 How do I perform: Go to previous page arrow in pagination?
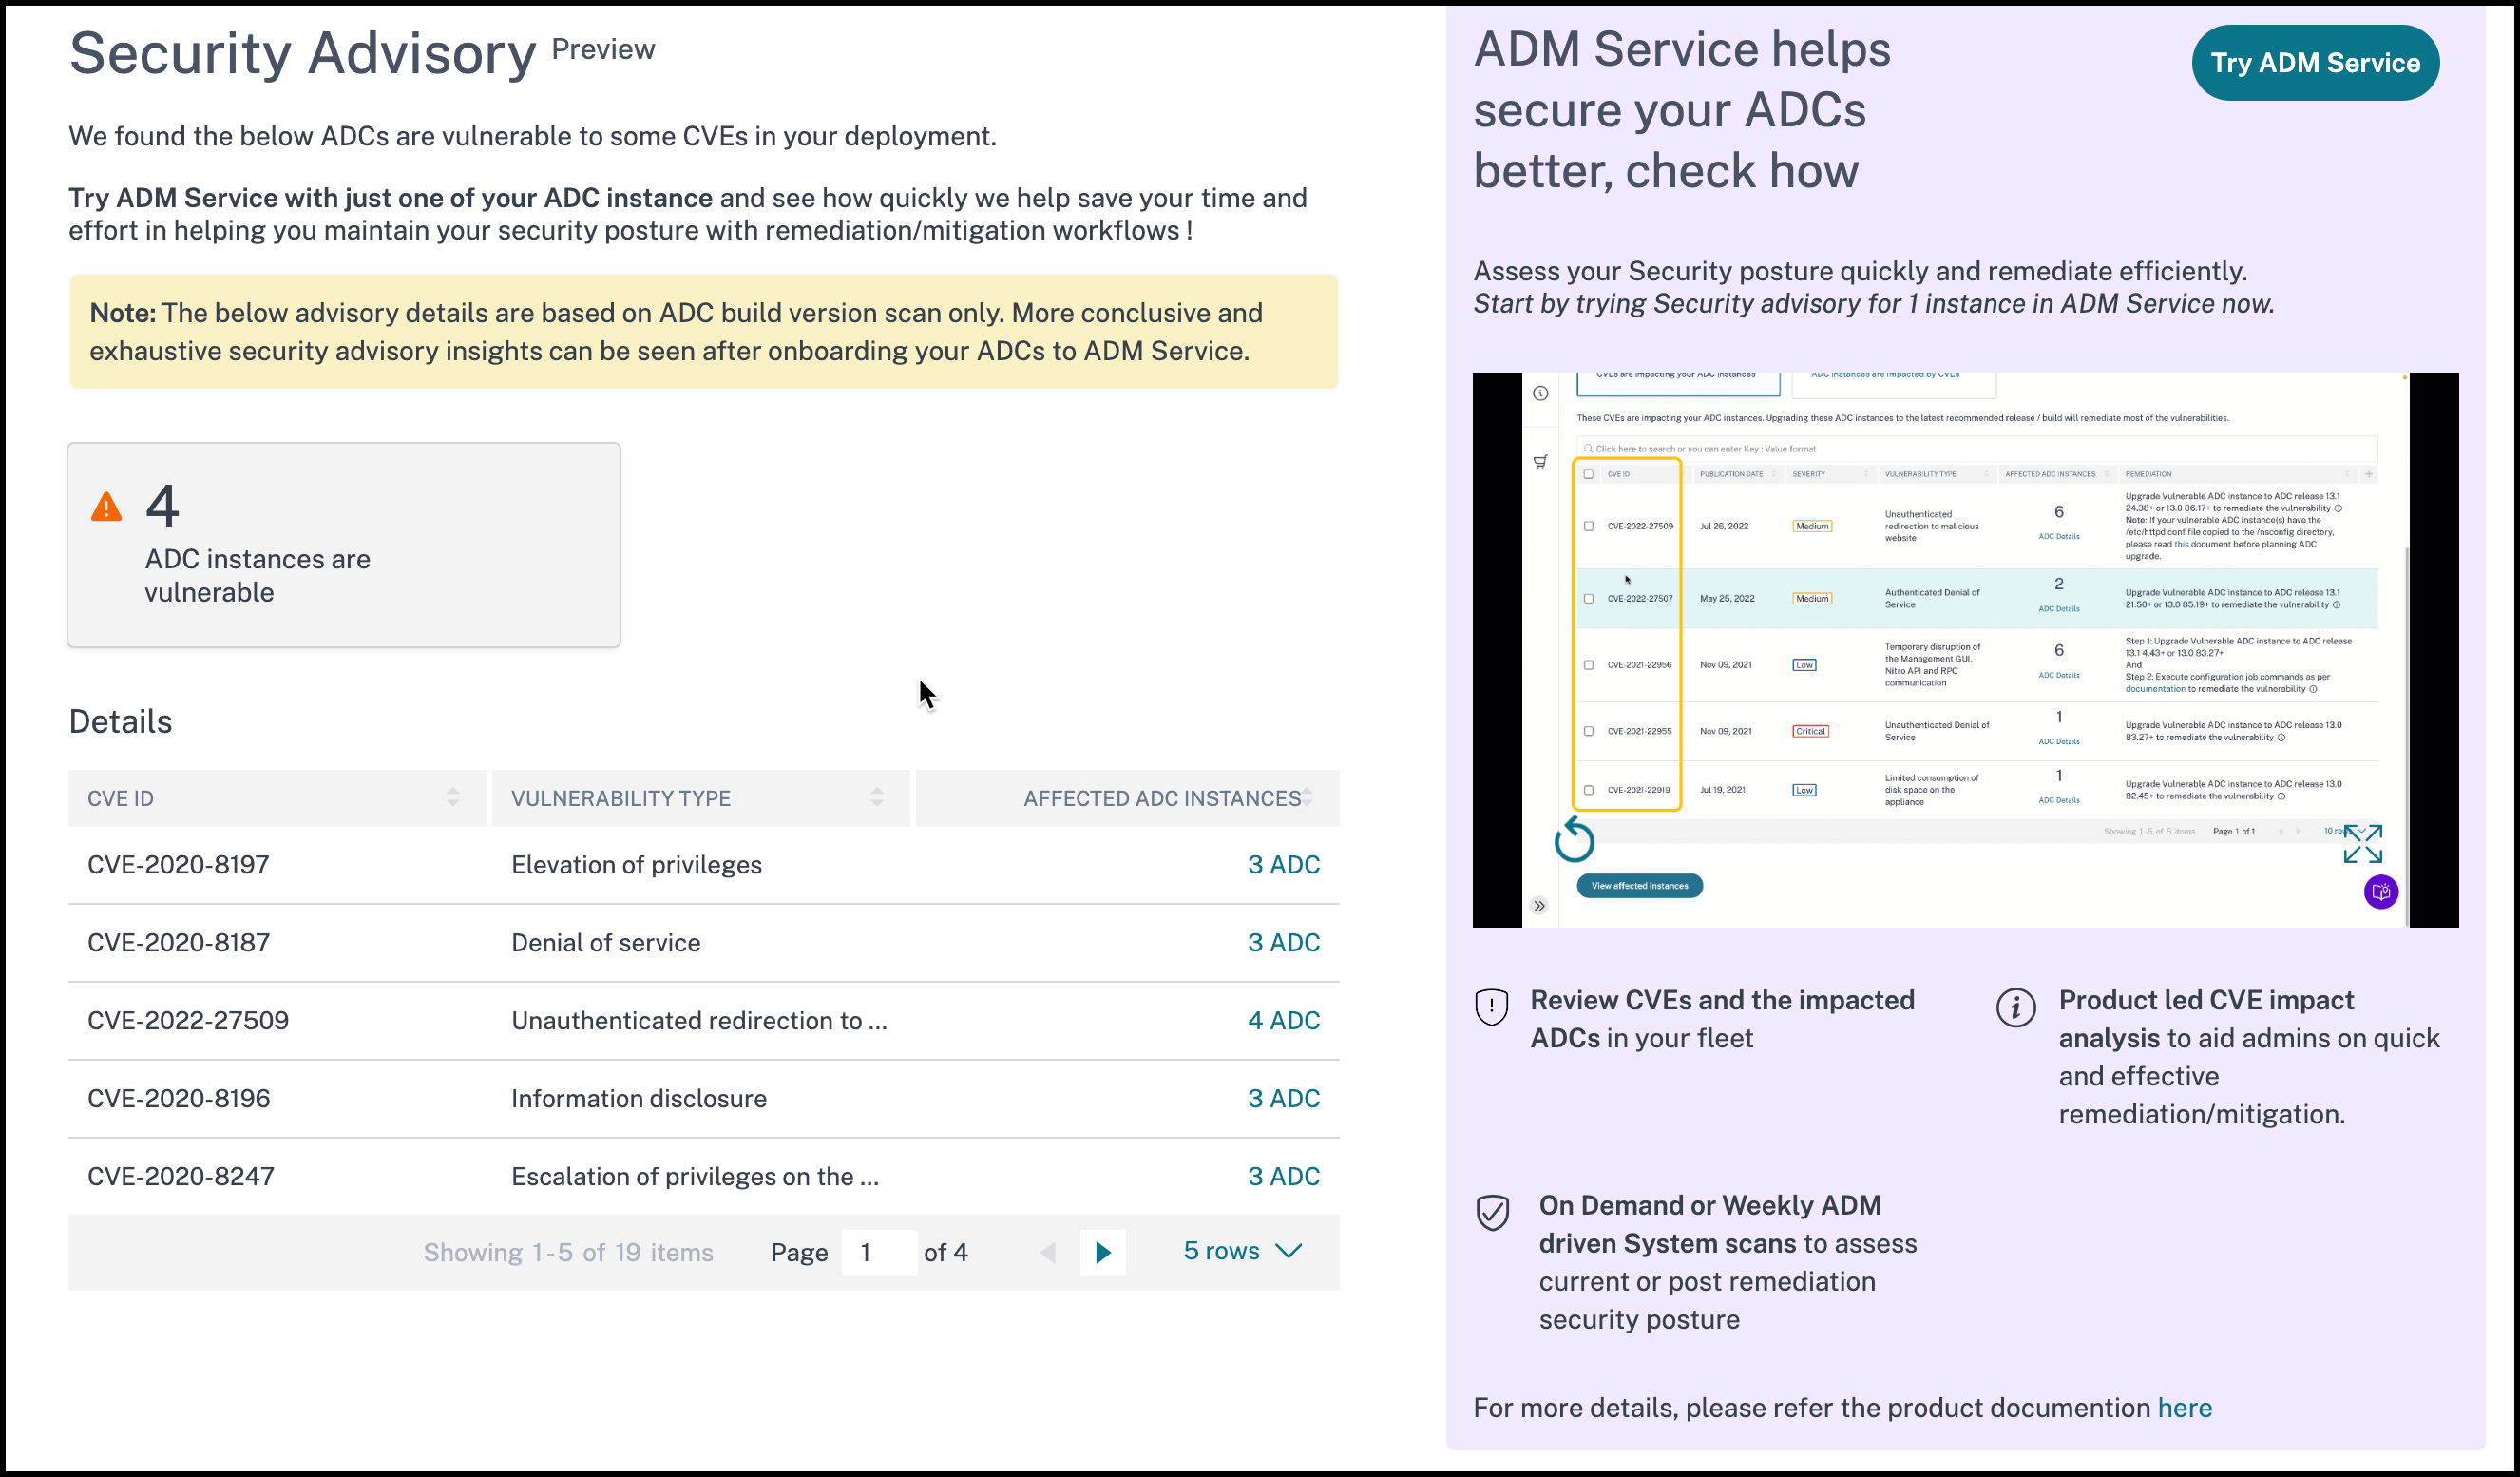point(1048,1252)
